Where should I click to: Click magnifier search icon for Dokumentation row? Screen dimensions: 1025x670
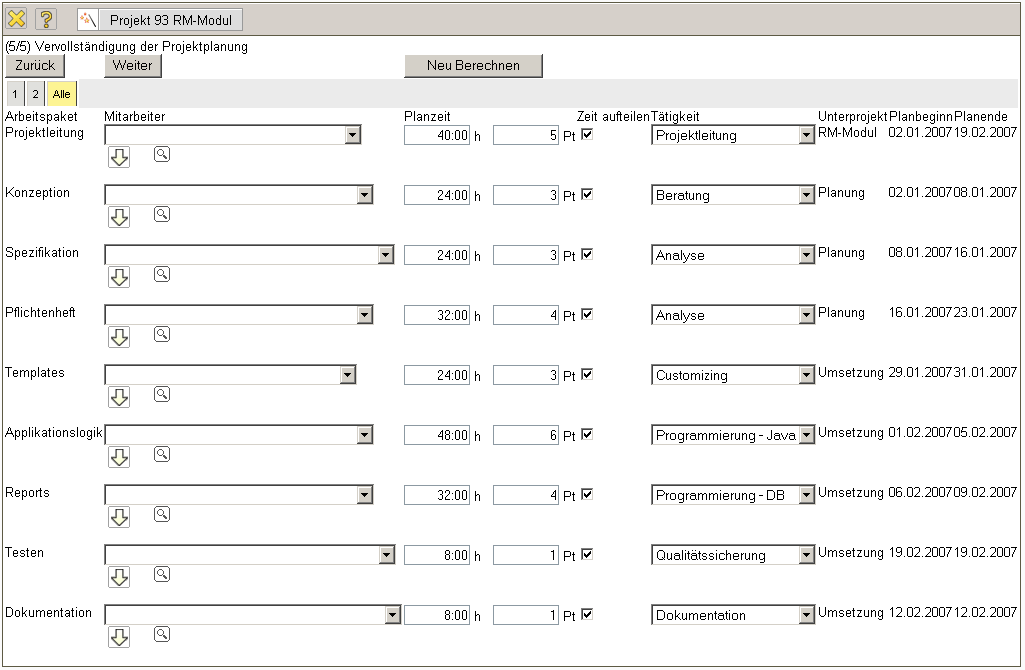click(x=162, y=634)
